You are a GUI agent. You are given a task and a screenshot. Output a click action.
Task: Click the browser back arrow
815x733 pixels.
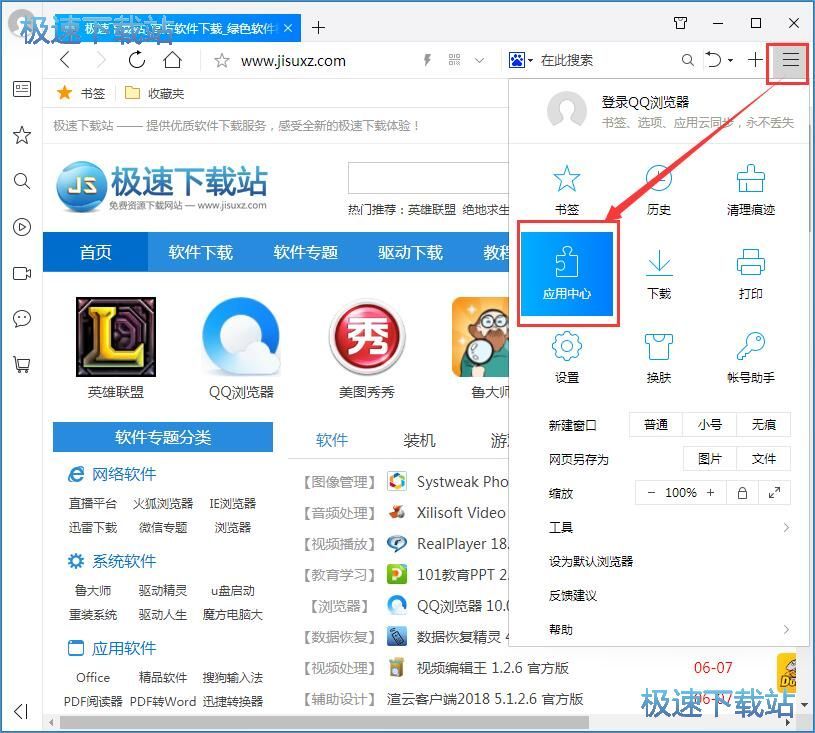65,60
